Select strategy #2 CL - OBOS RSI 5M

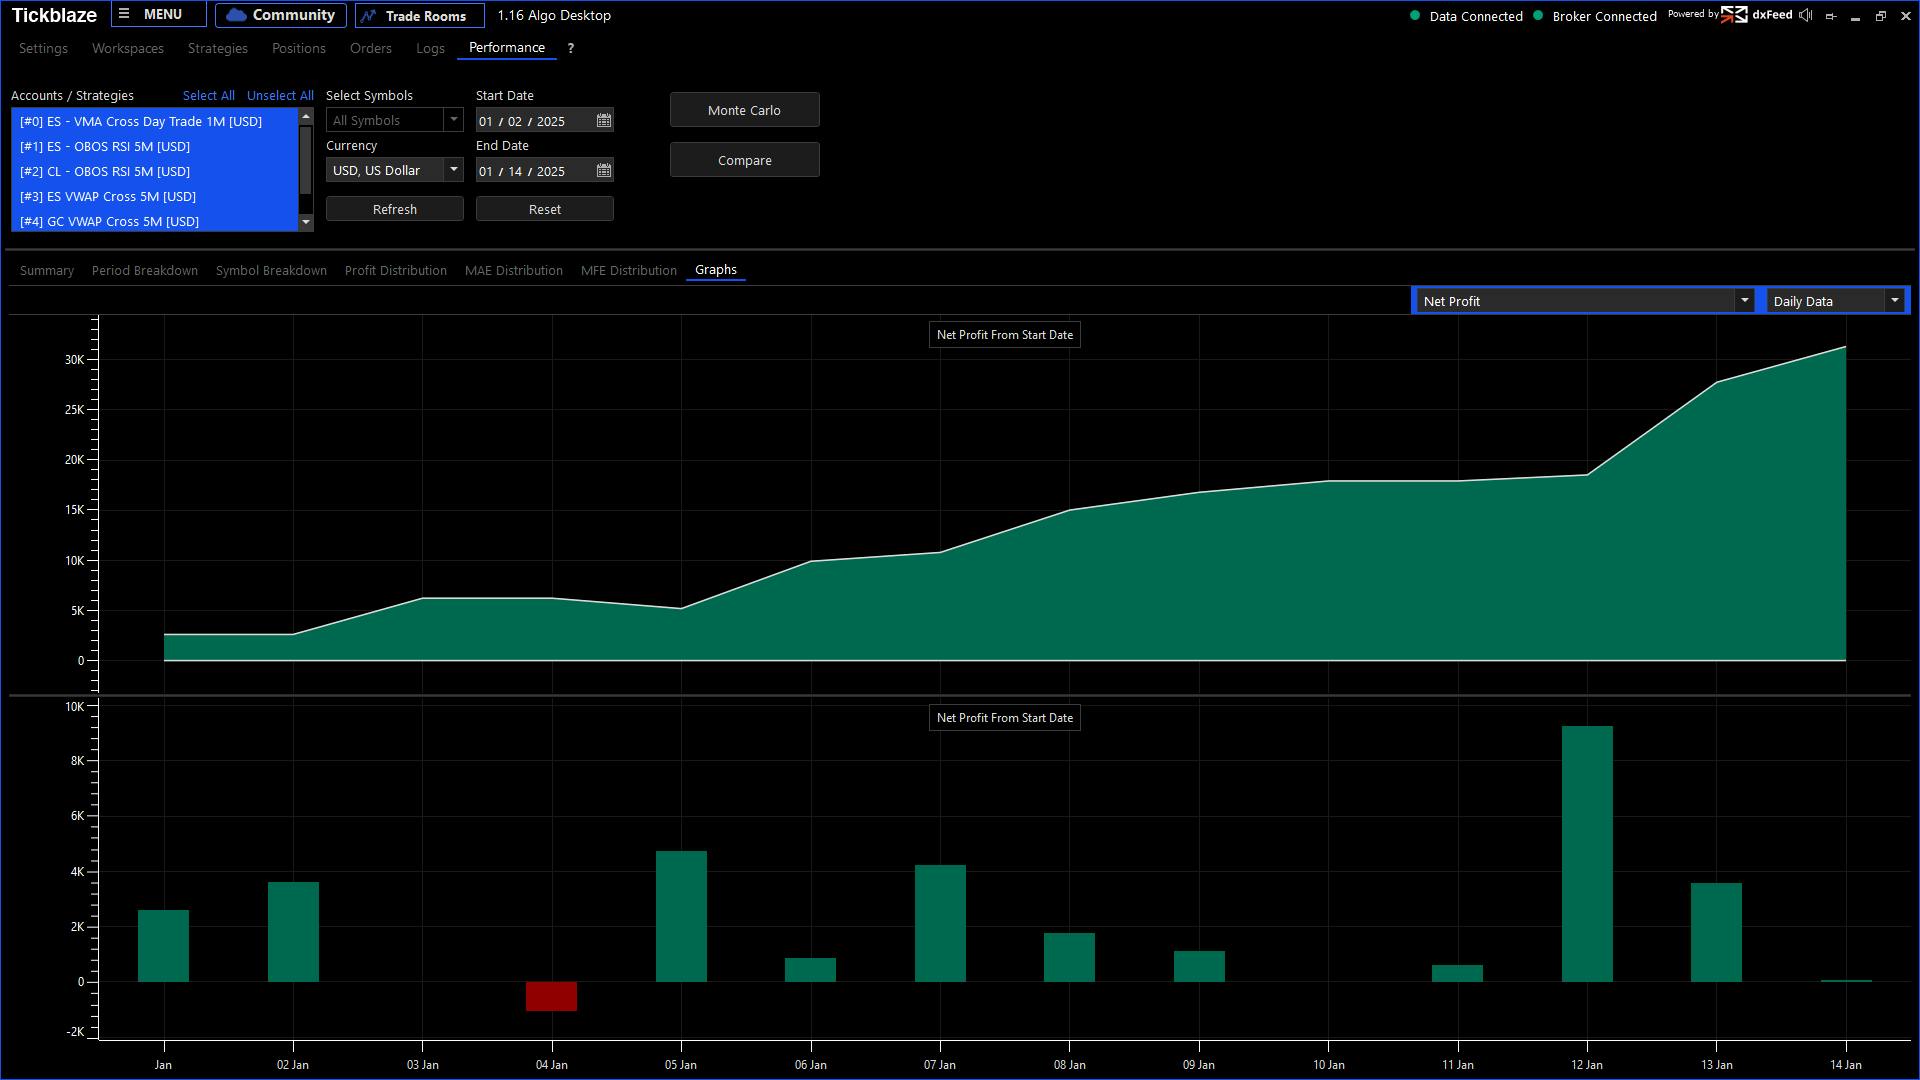tap(155, 171)
